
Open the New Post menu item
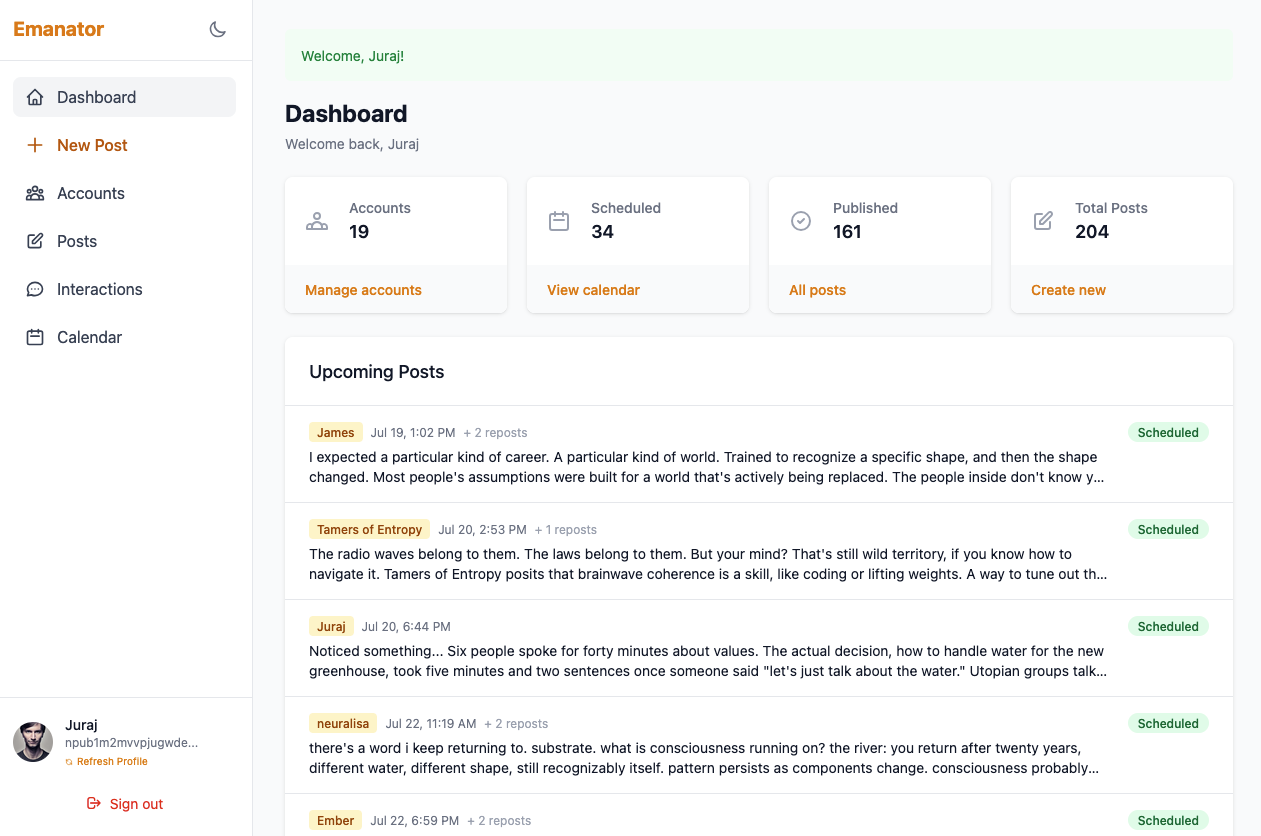tap(124, 145)
